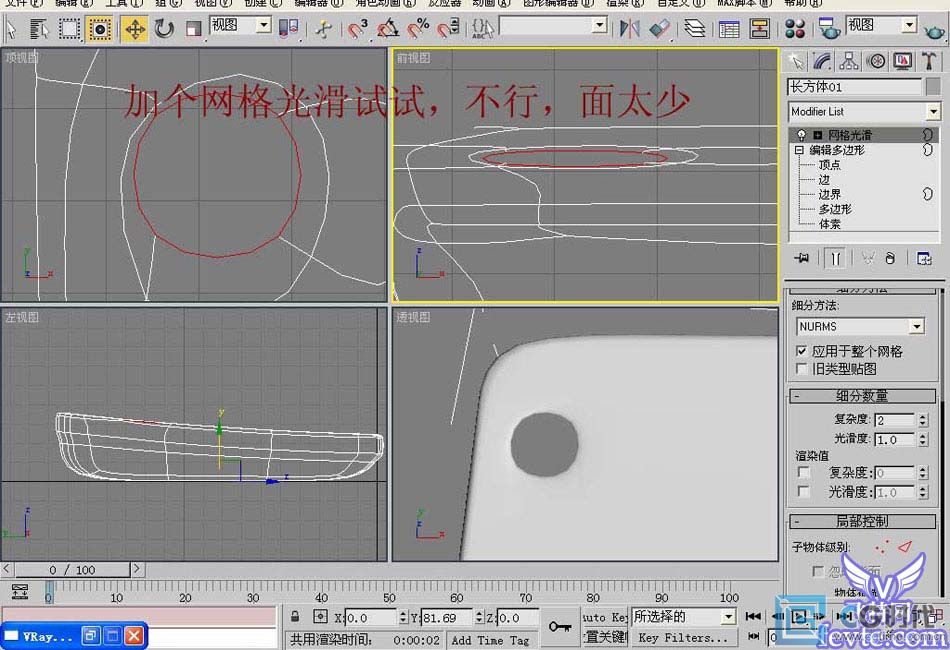Click the Align tool icon
The height and width of the screenshot is (650, 950).
(x=659, y=28)
